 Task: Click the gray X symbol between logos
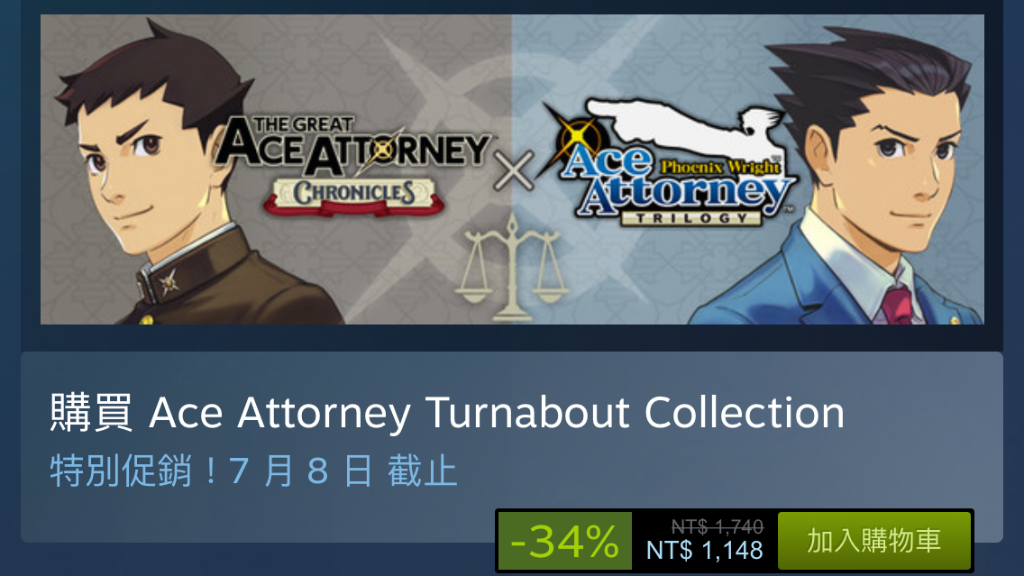pyautogui.click(x=513, y=170)
